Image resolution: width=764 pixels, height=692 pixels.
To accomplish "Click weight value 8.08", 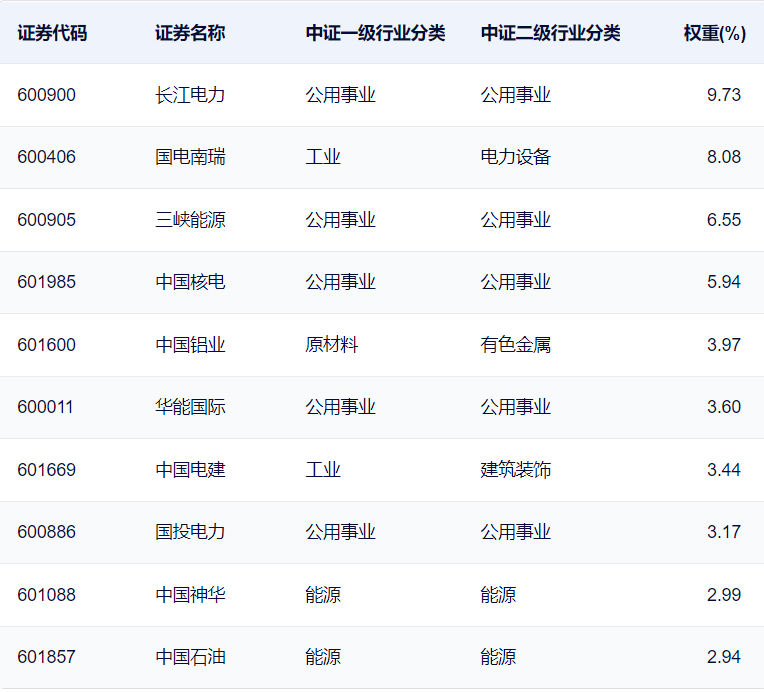I will (724, 157).
